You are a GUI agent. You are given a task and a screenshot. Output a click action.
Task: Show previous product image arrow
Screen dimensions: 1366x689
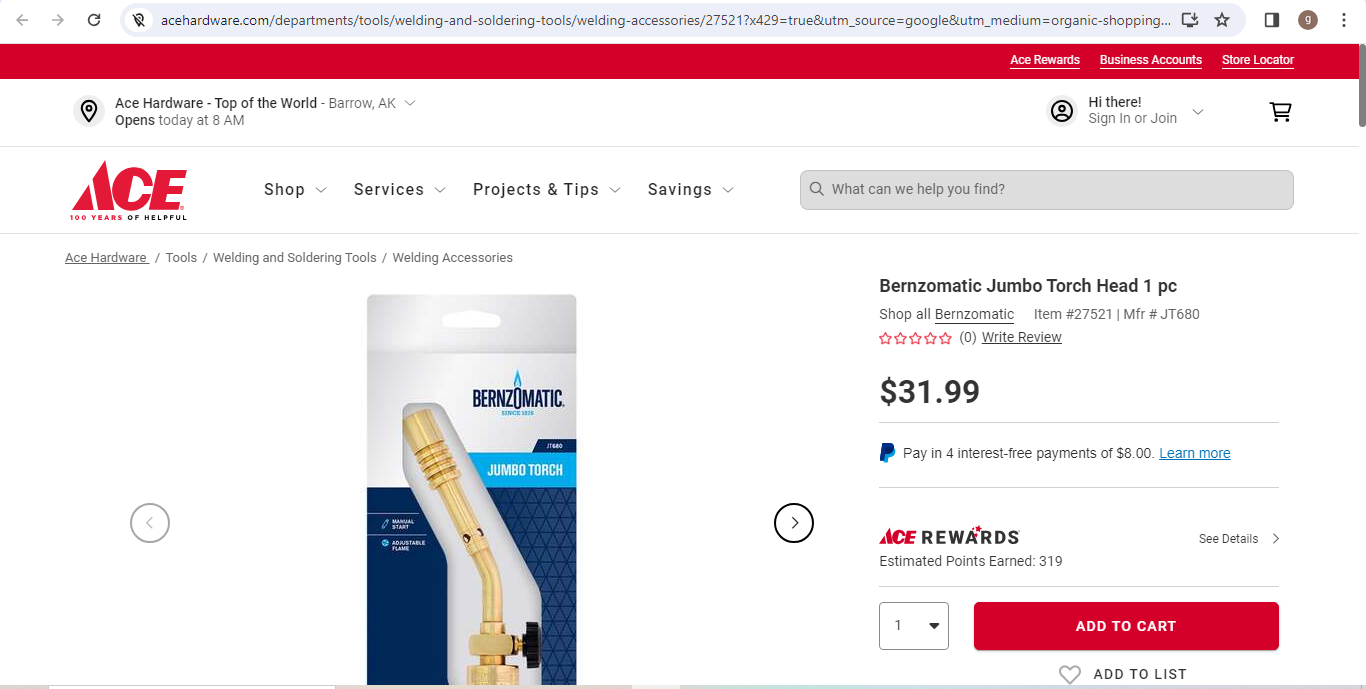point(150,522)
